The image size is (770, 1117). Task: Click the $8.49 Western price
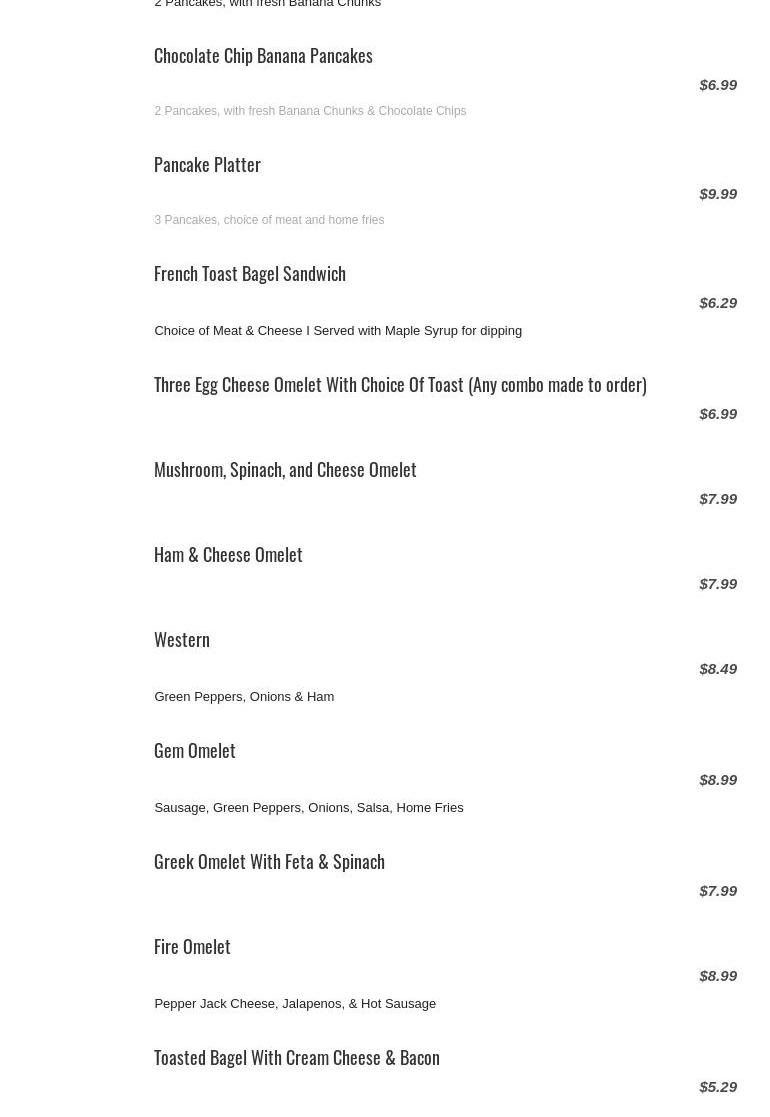coord(718,669)
